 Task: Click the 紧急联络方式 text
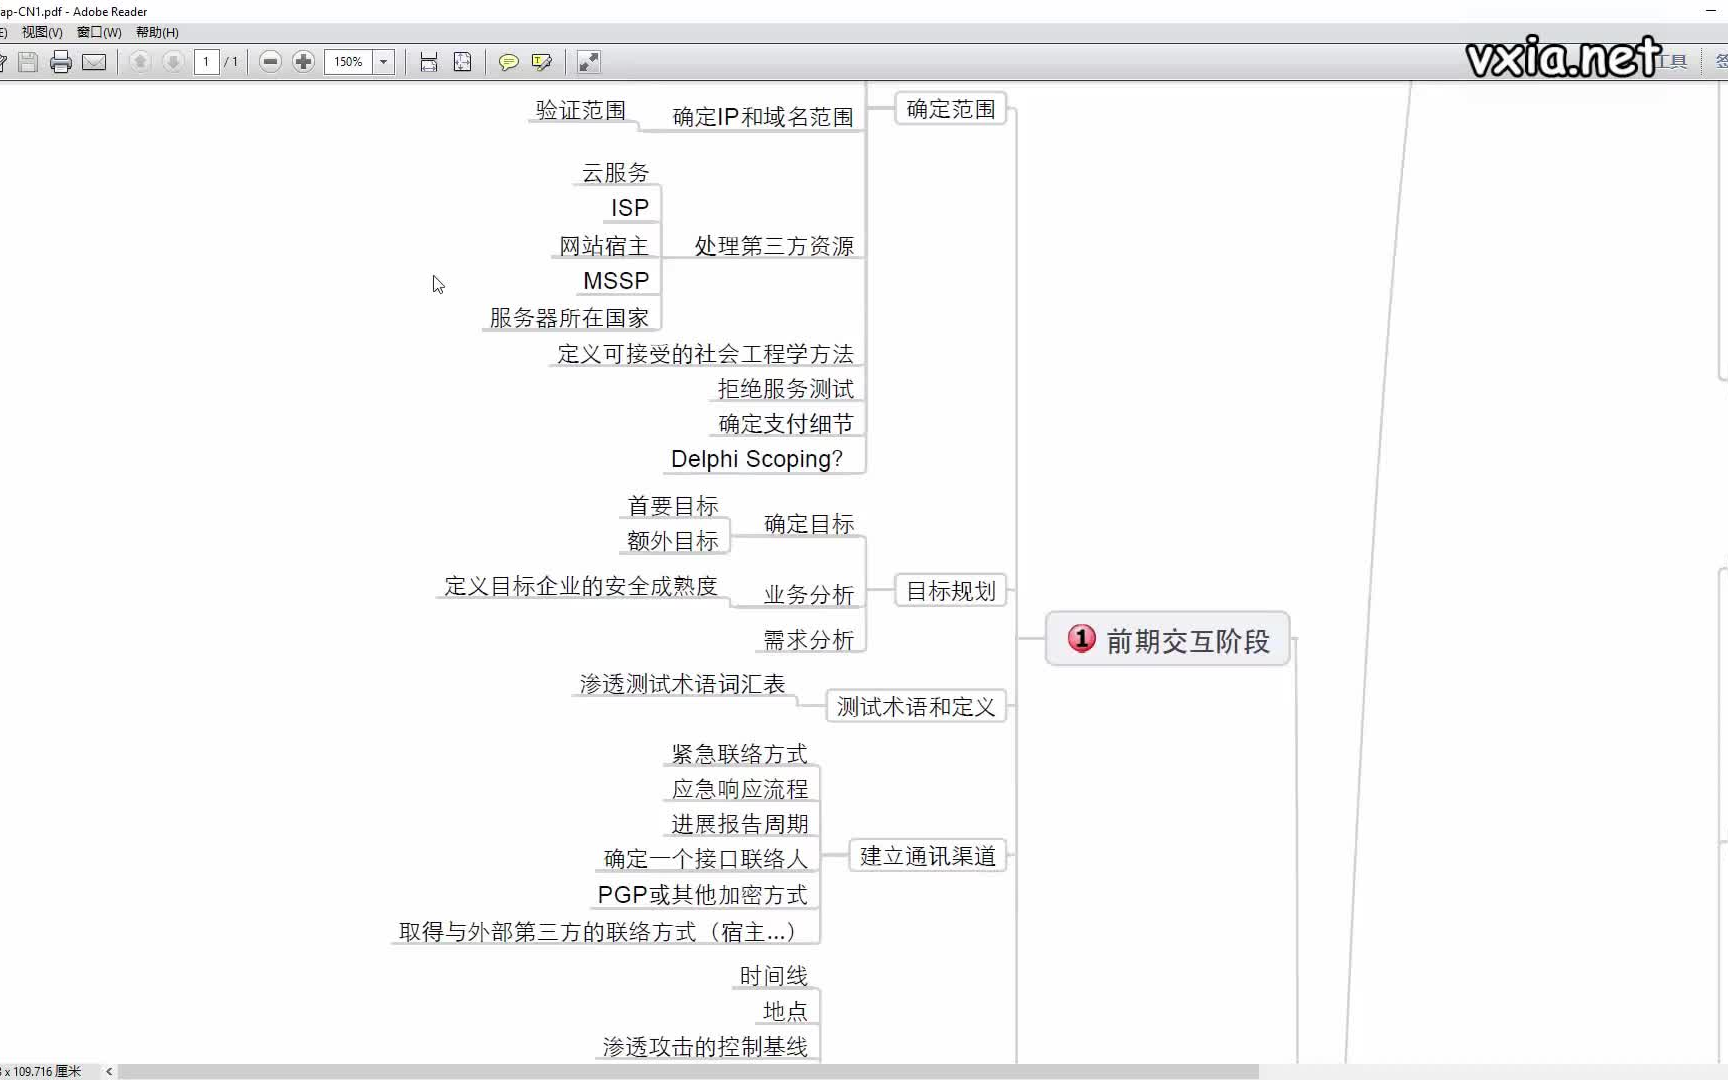740,754
